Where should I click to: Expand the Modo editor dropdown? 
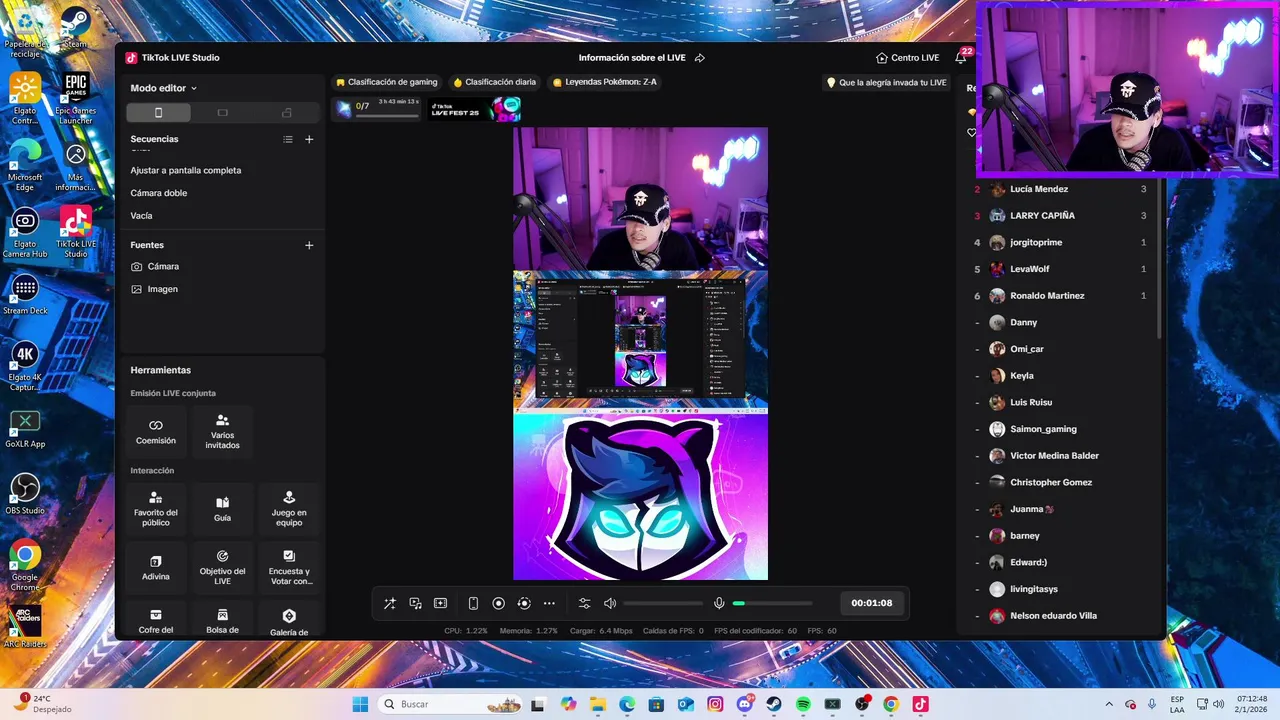(x=164, y=88)
